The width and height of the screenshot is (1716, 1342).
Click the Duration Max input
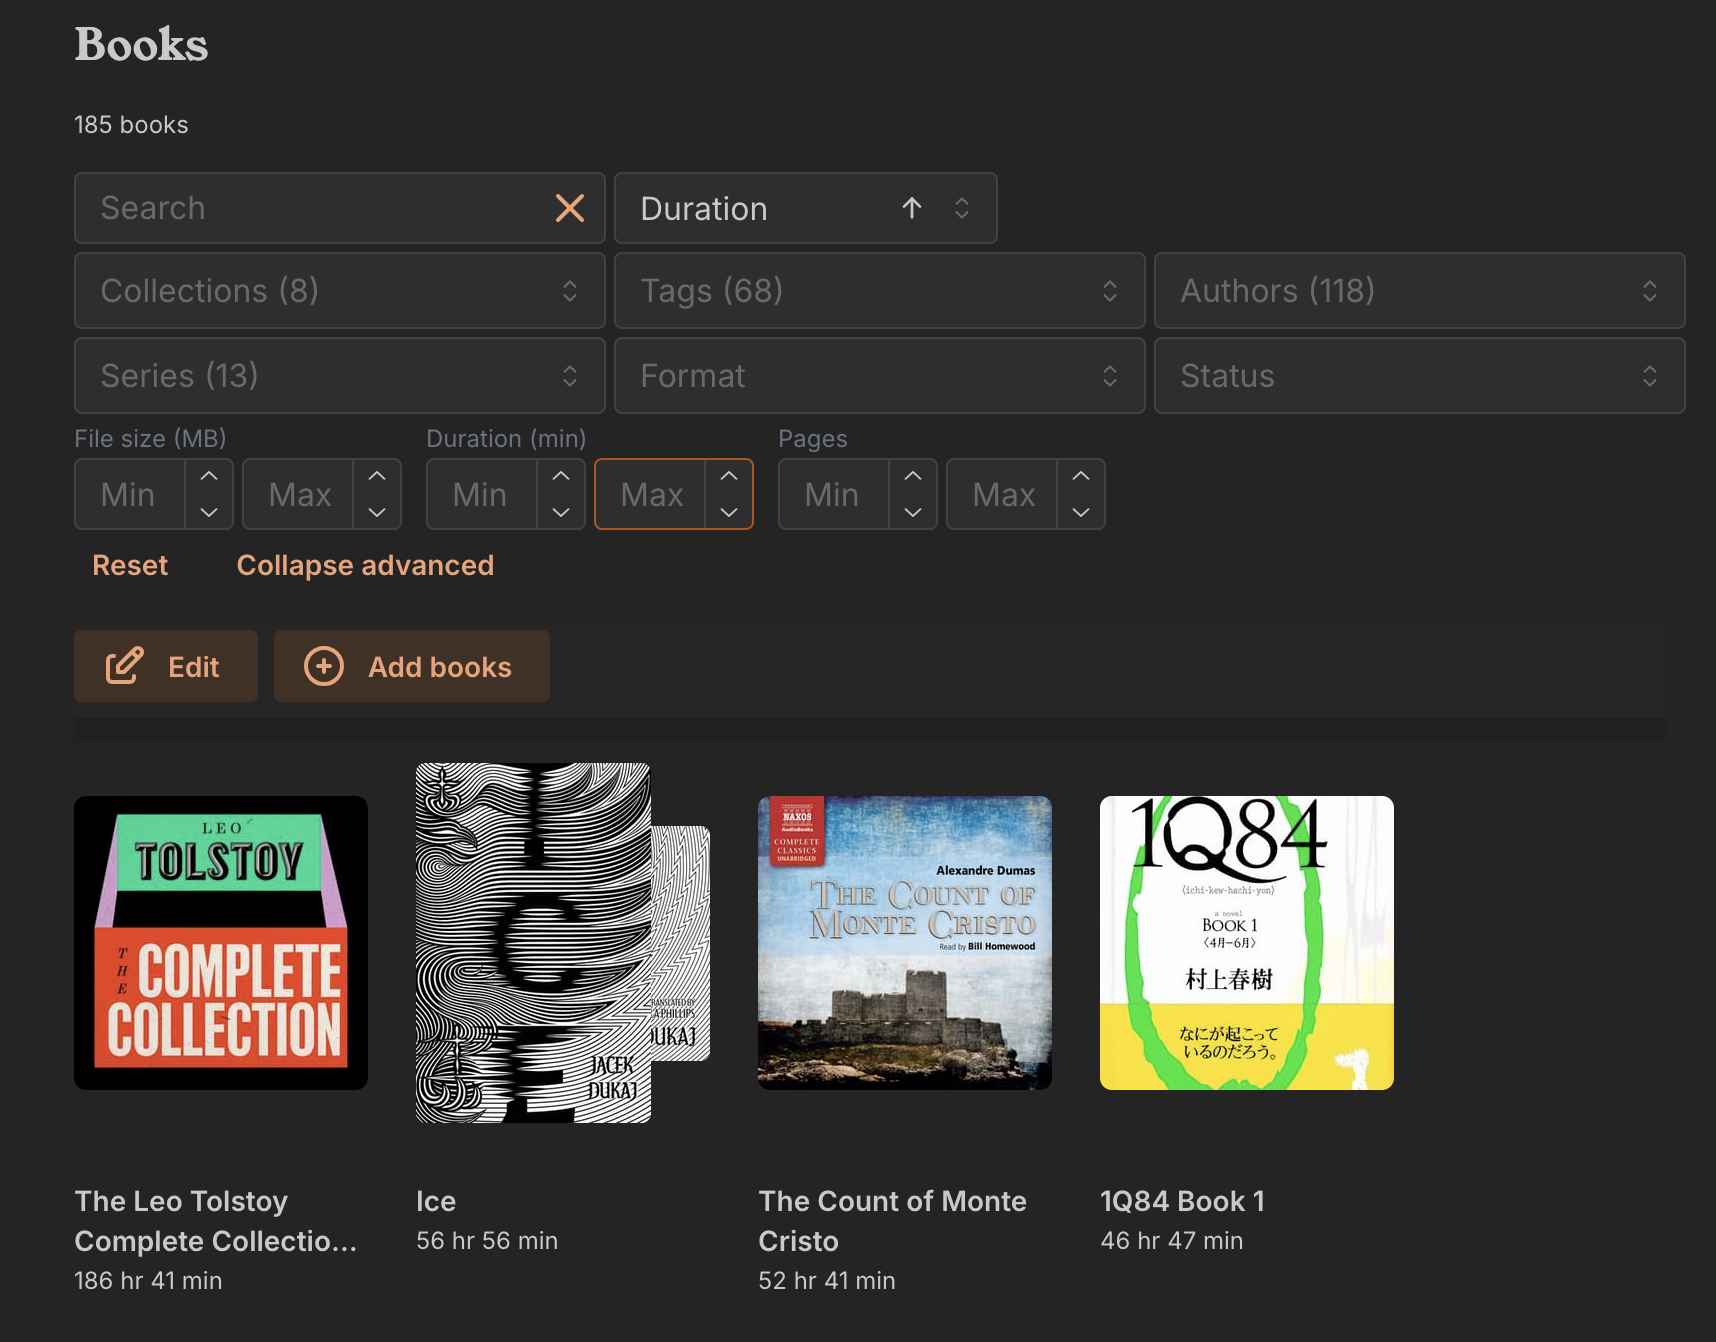coord(650,494)
